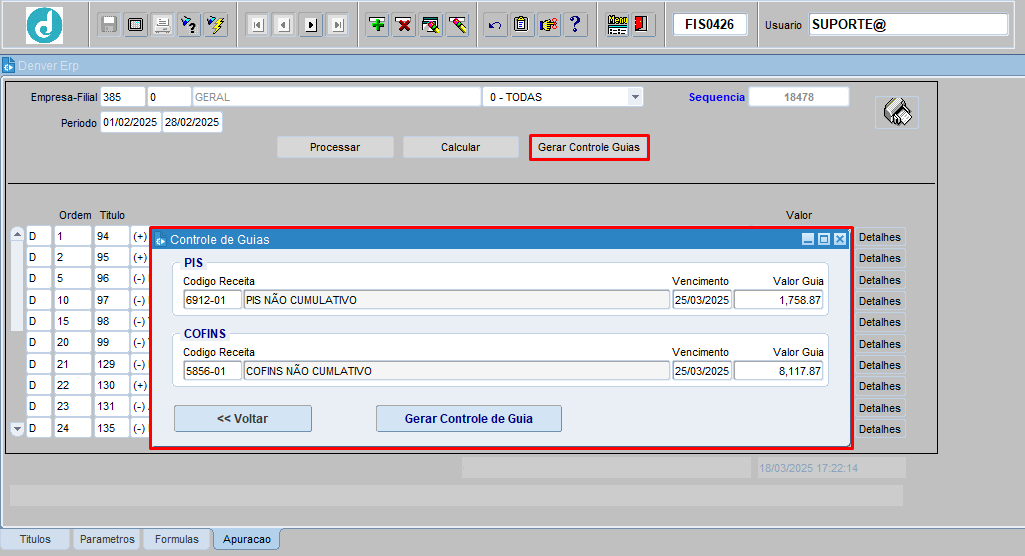Select the Parametros tab
This screenshot has height=556, width=1025.
(x=107, y=539)
